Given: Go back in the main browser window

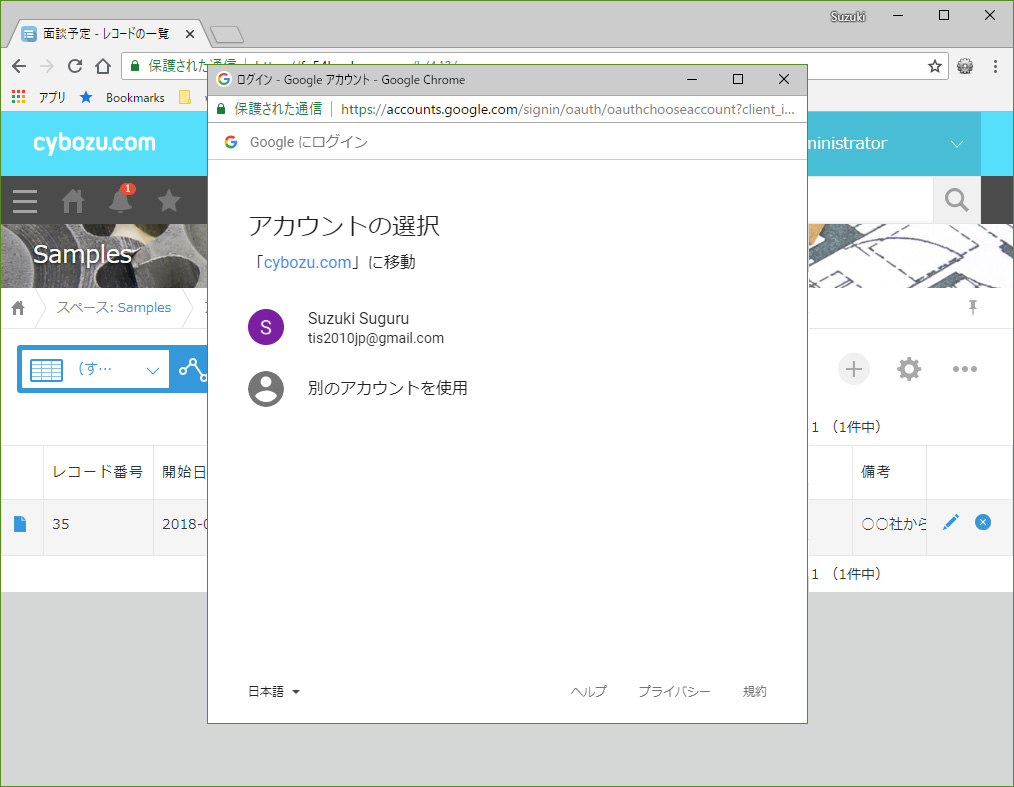Looking at the screenshot, I should [19, 66].
